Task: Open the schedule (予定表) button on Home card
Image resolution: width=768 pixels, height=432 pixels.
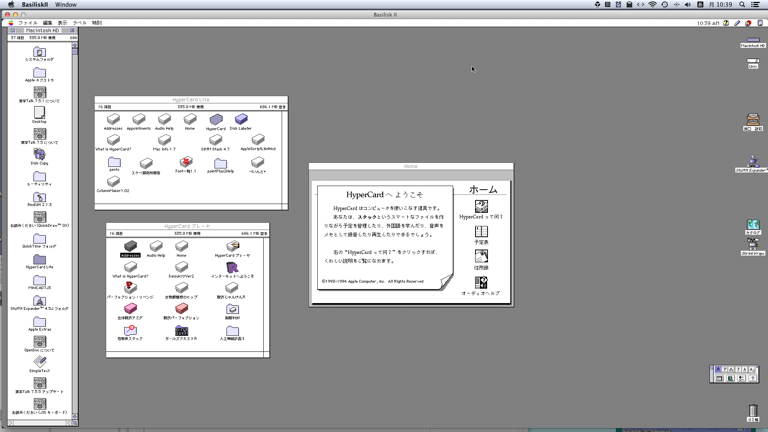Action: coord(481,232)
